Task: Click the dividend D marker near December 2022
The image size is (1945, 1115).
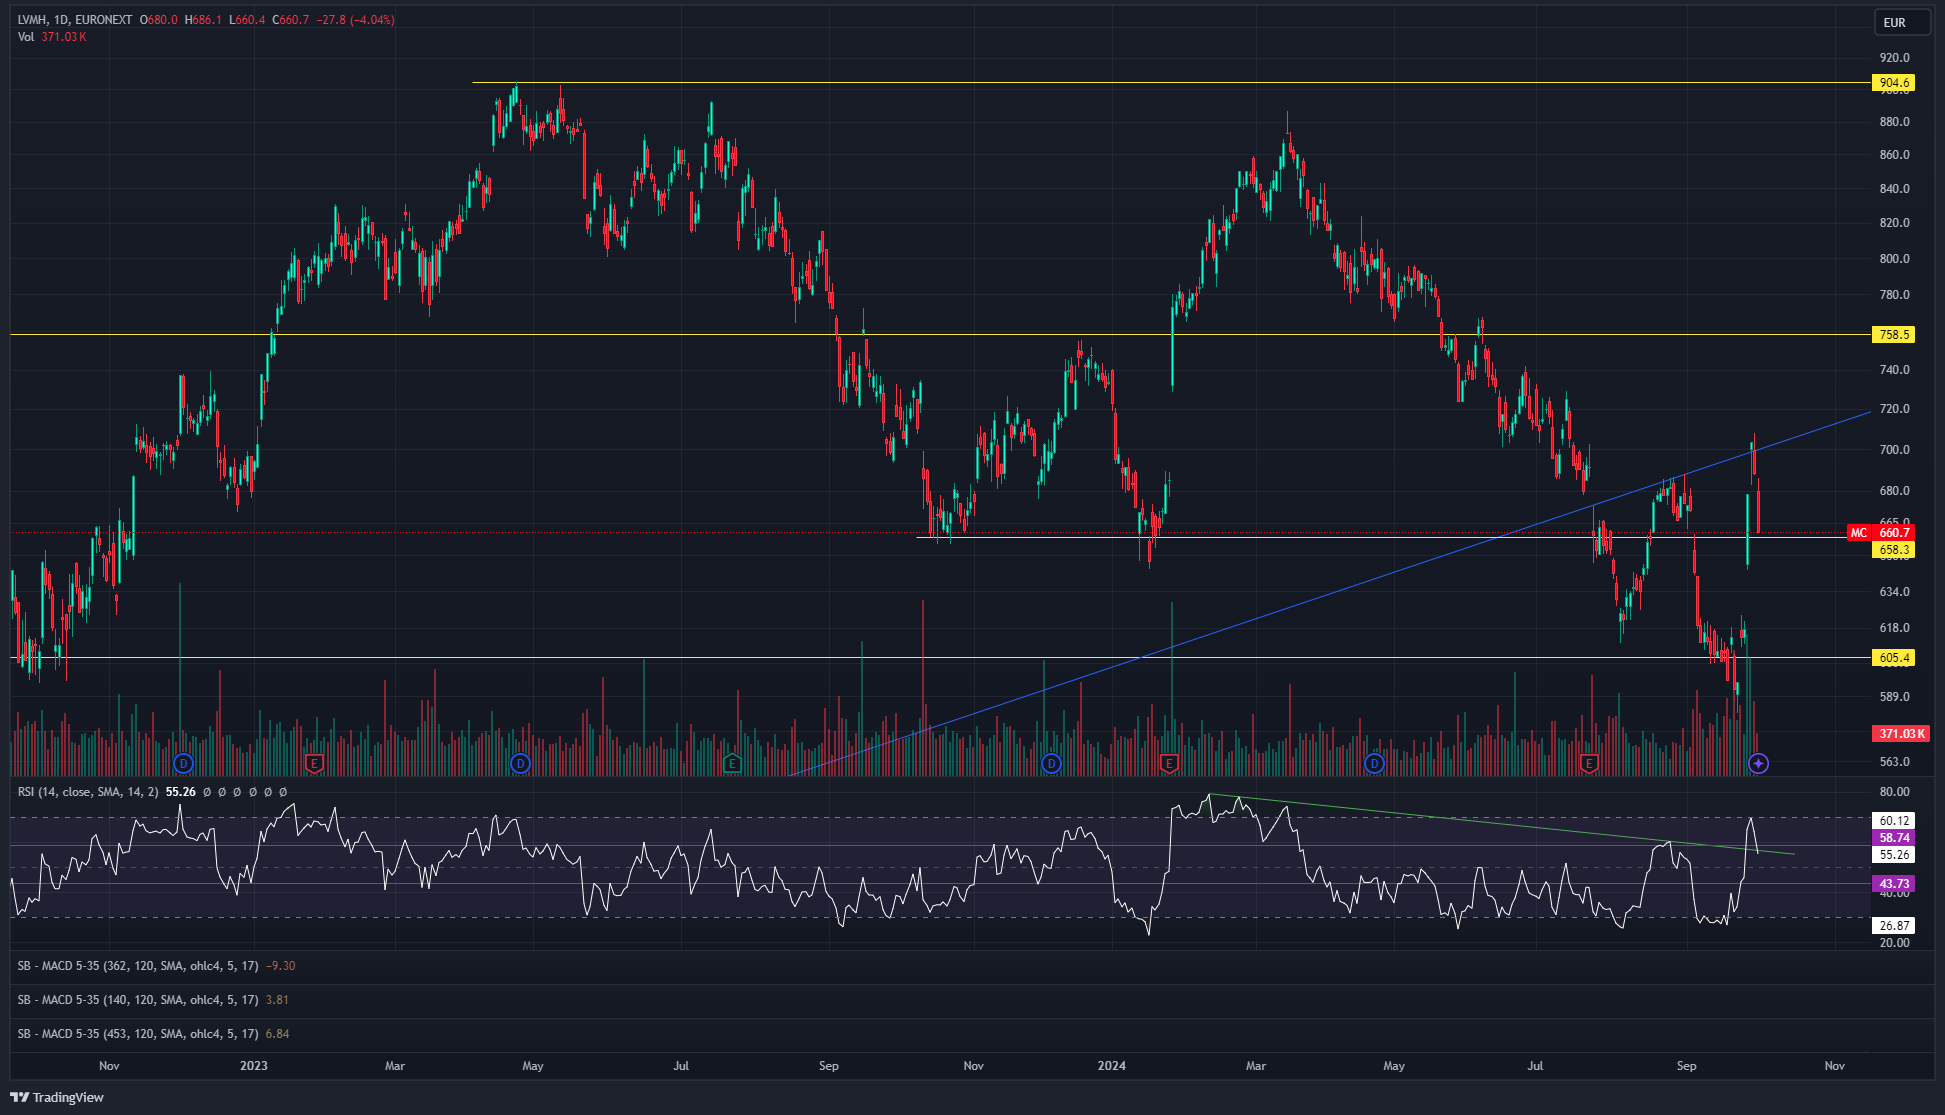Action: coord(183,764)
